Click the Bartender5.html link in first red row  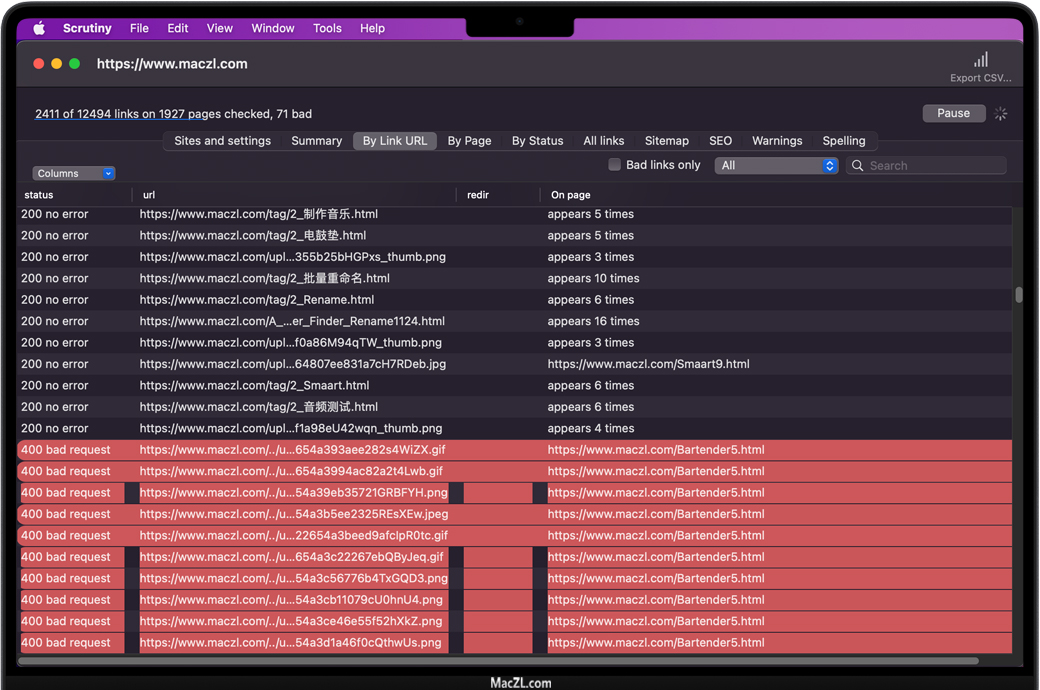click(x=655, y=450)
